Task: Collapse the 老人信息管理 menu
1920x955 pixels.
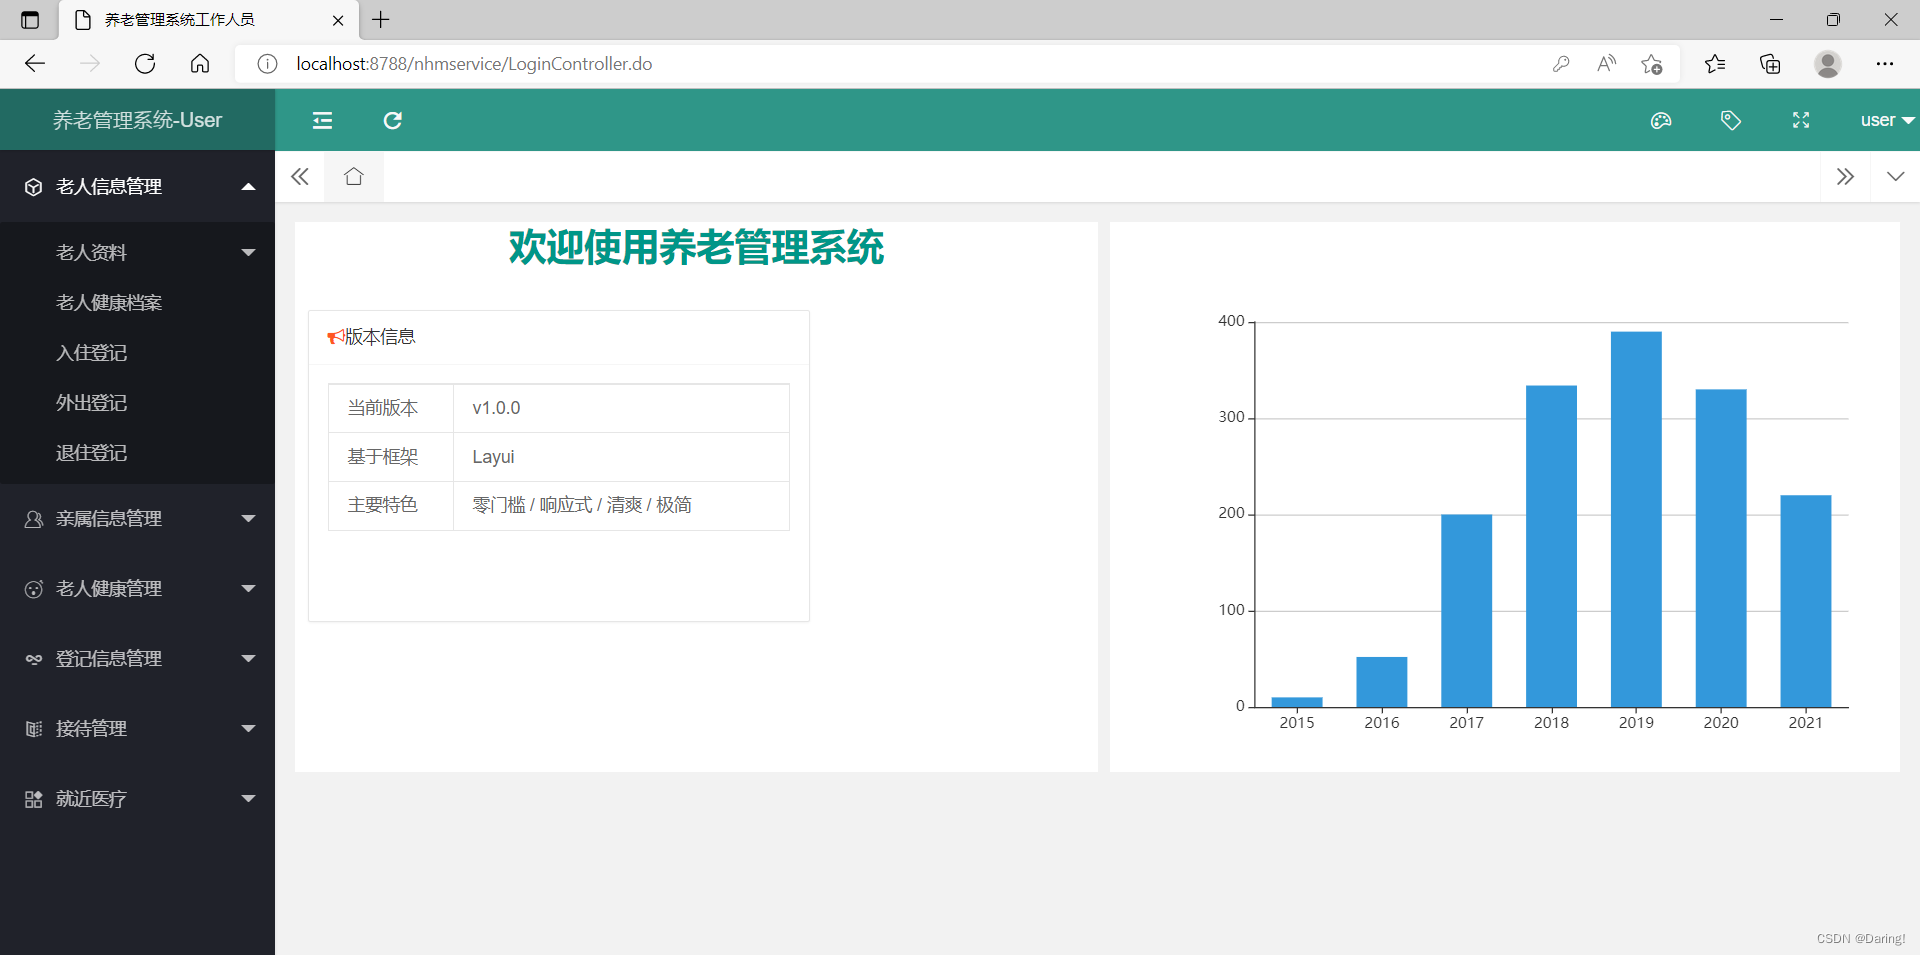Action: pos(138,187)
